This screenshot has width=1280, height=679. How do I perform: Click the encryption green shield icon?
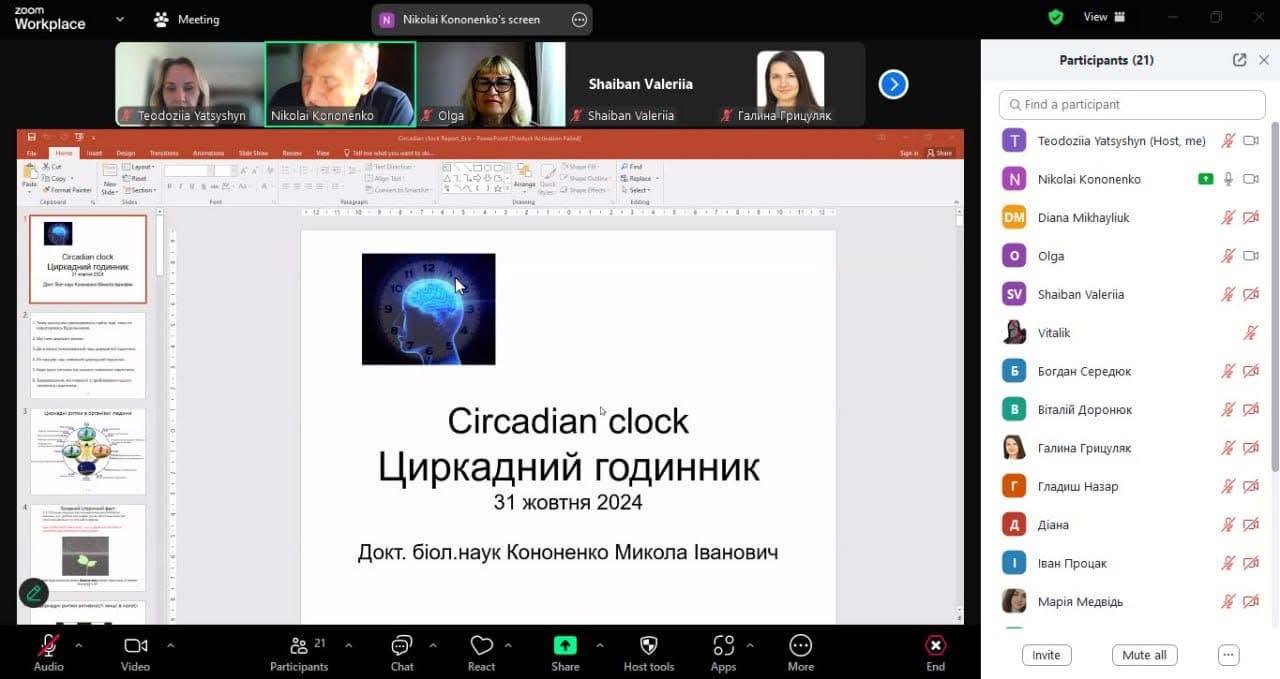pos(1055,17)
